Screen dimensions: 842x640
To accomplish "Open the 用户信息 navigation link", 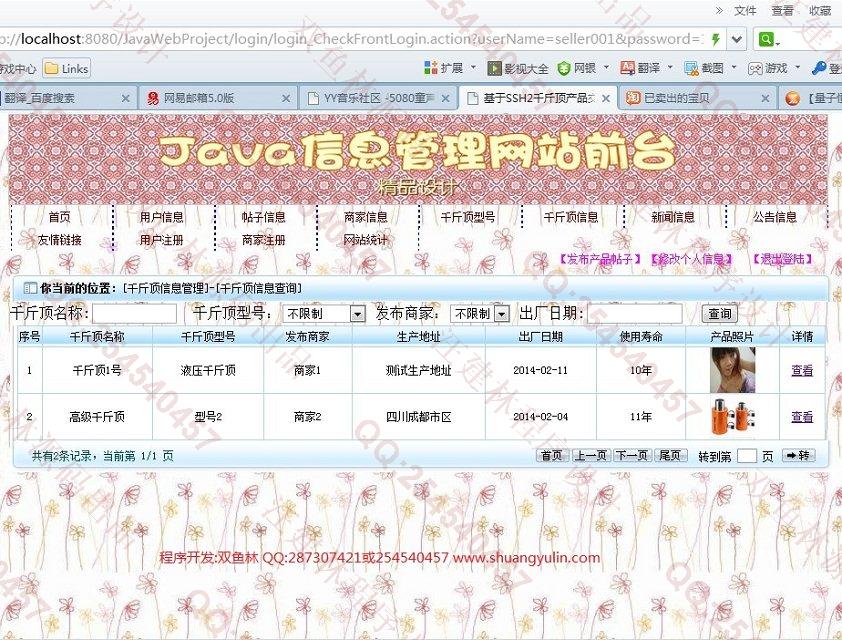I will tap(162, 217).
